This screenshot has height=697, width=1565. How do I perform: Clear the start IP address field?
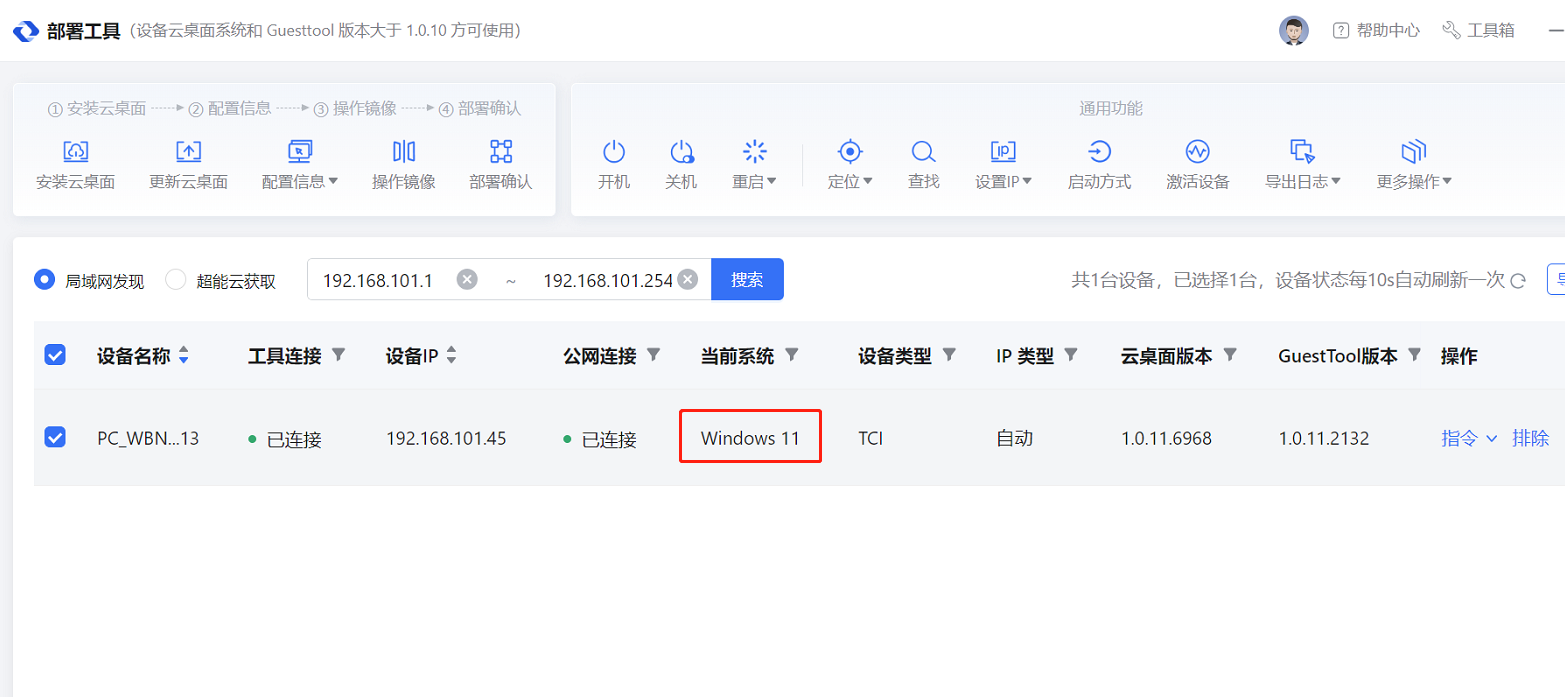click(467, 280)
